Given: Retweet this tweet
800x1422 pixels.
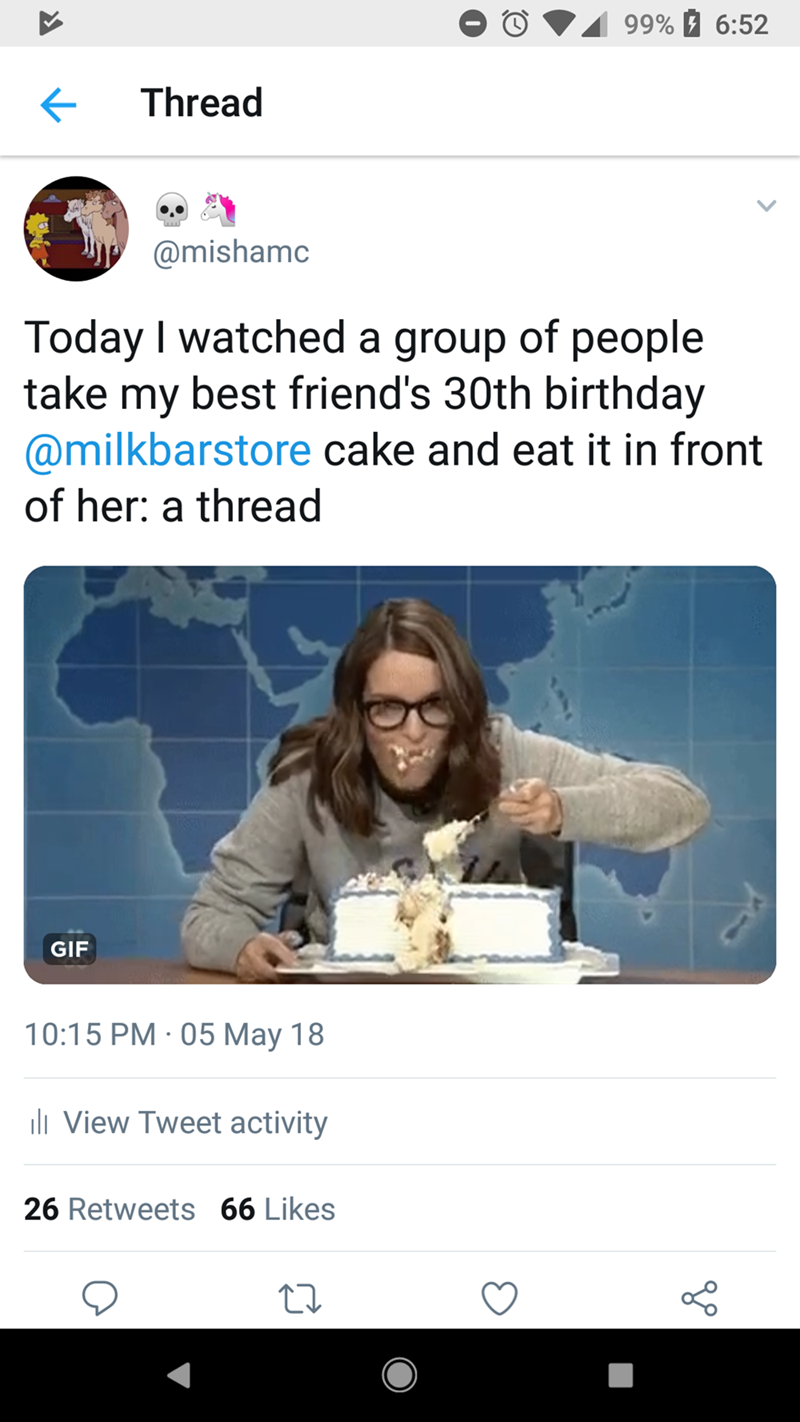Looking at the screenshot, I should 299,1298.
